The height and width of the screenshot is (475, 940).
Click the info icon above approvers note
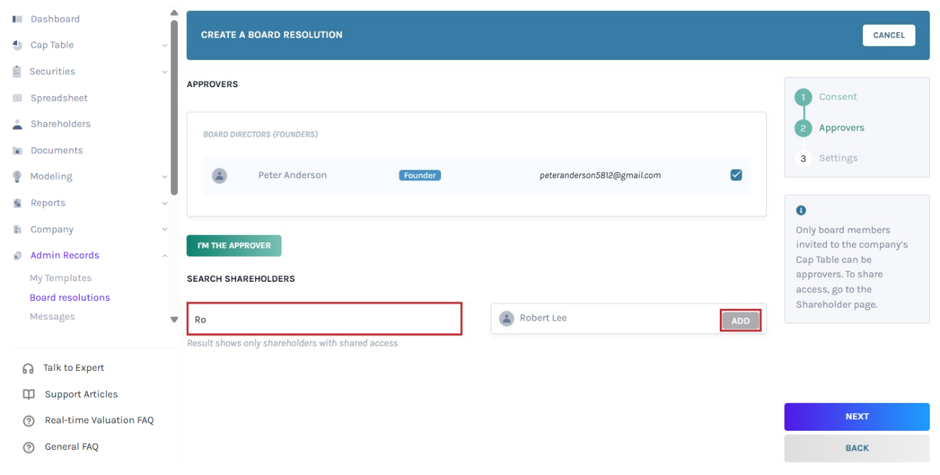tap(801, 211)
